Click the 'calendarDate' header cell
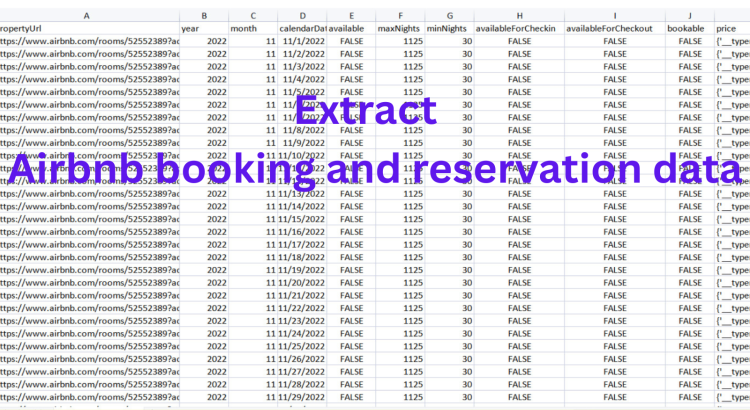Image resolution: width=750 pixels, height=410 pixels. (x=302, y=29)
